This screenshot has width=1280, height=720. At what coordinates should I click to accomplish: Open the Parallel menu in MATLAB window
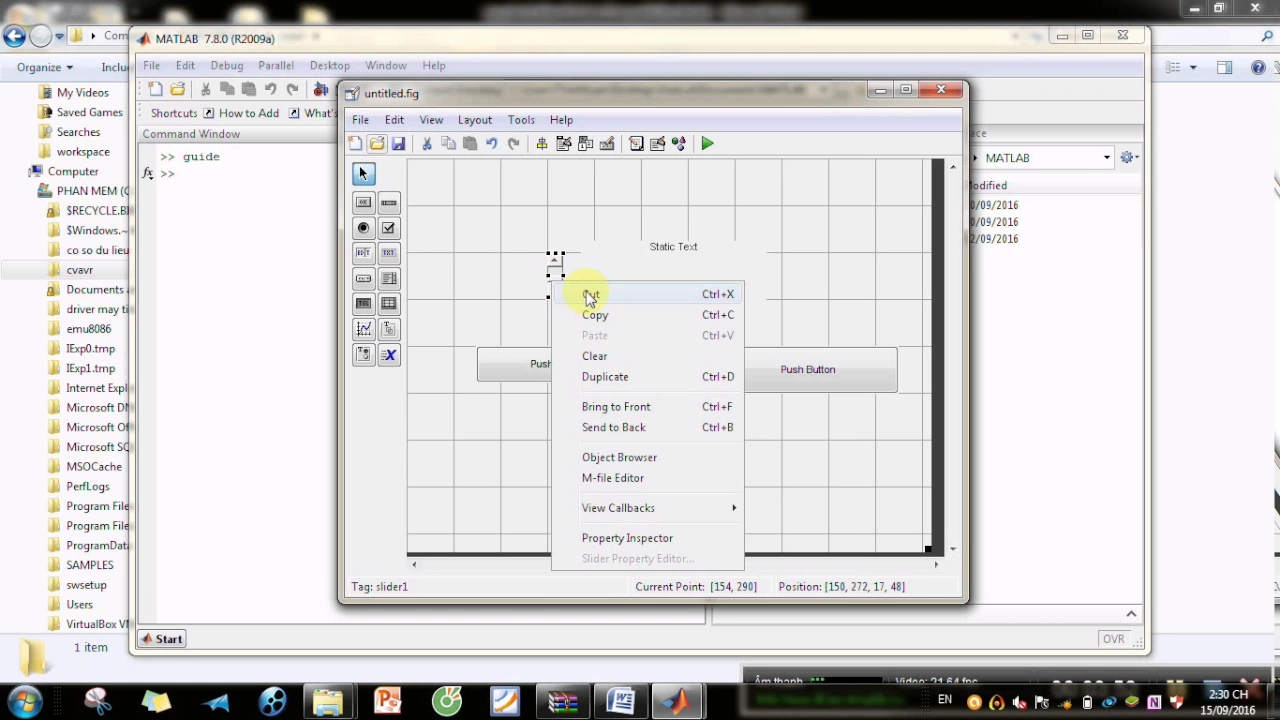[x=276, y=66]
